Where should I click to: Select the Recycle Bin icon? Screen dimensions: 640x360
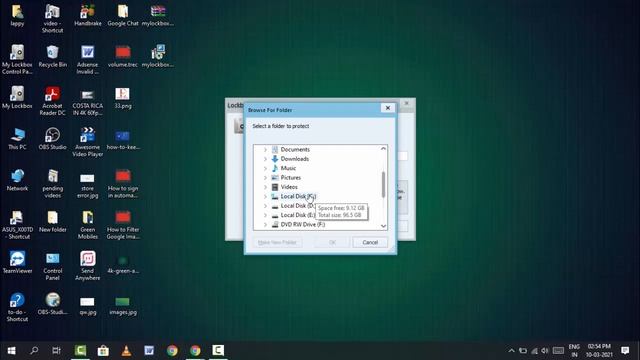(x=52, y=56)
